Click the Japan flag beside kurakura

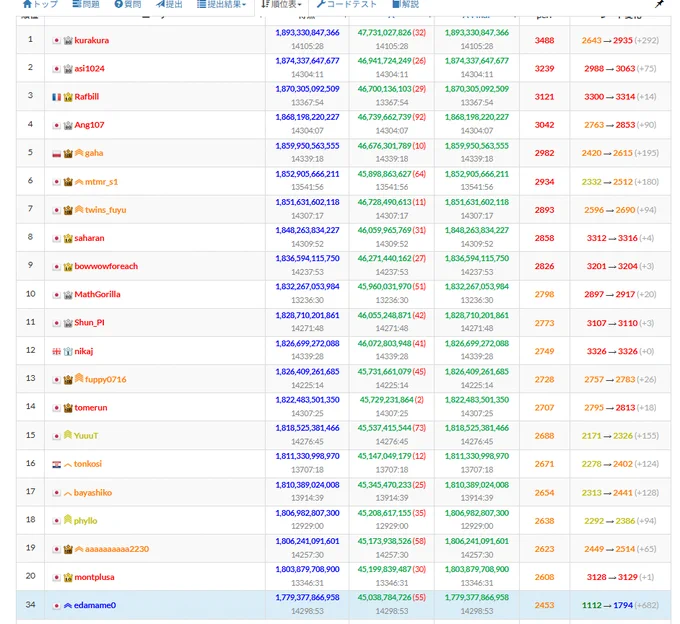point(56,41)
